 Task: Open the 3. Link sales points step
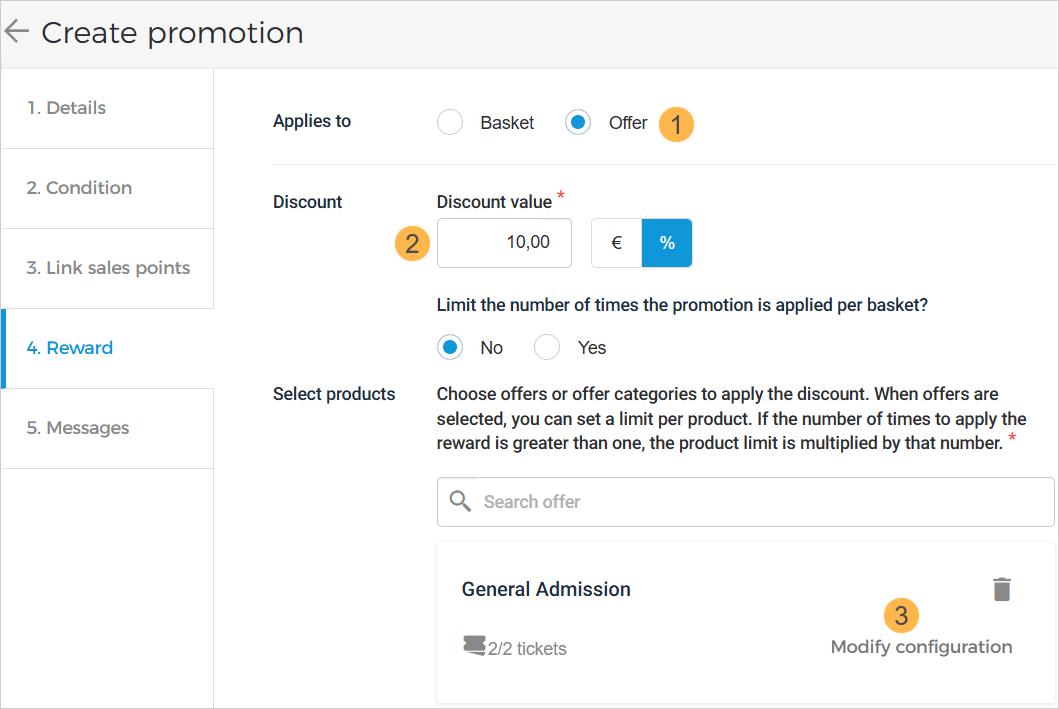(x=108, y=268)
